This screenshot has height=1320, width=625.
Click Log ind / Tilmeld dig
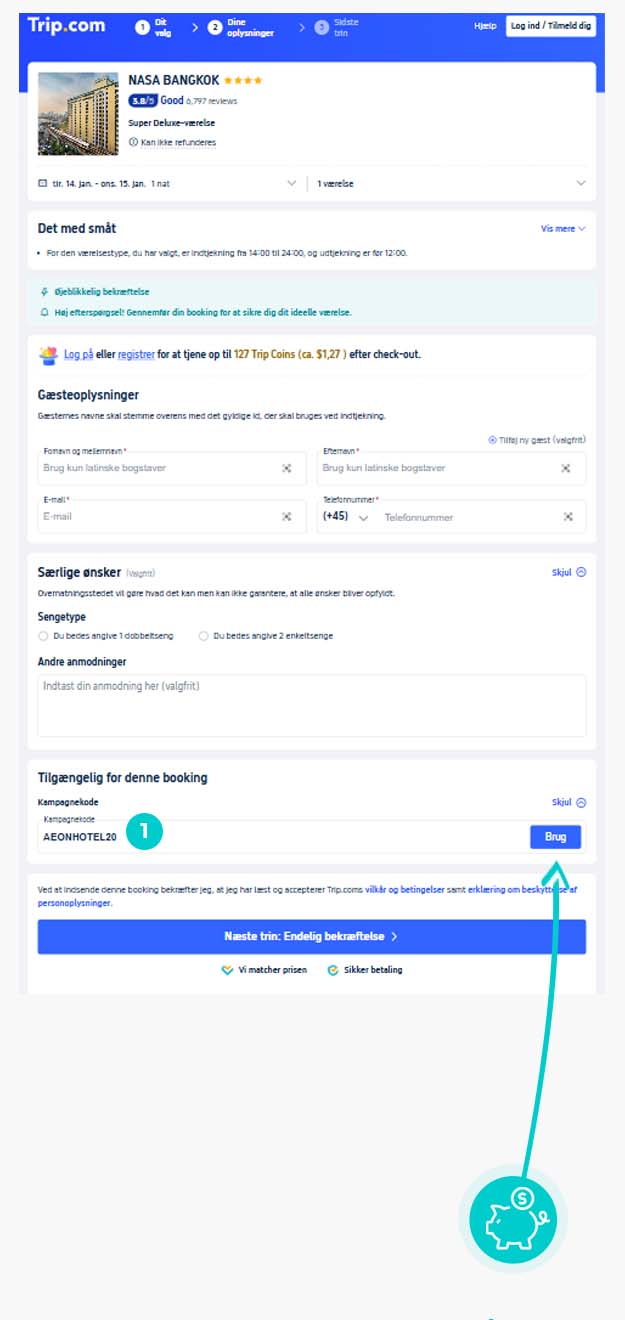click(x=550, y=26)
